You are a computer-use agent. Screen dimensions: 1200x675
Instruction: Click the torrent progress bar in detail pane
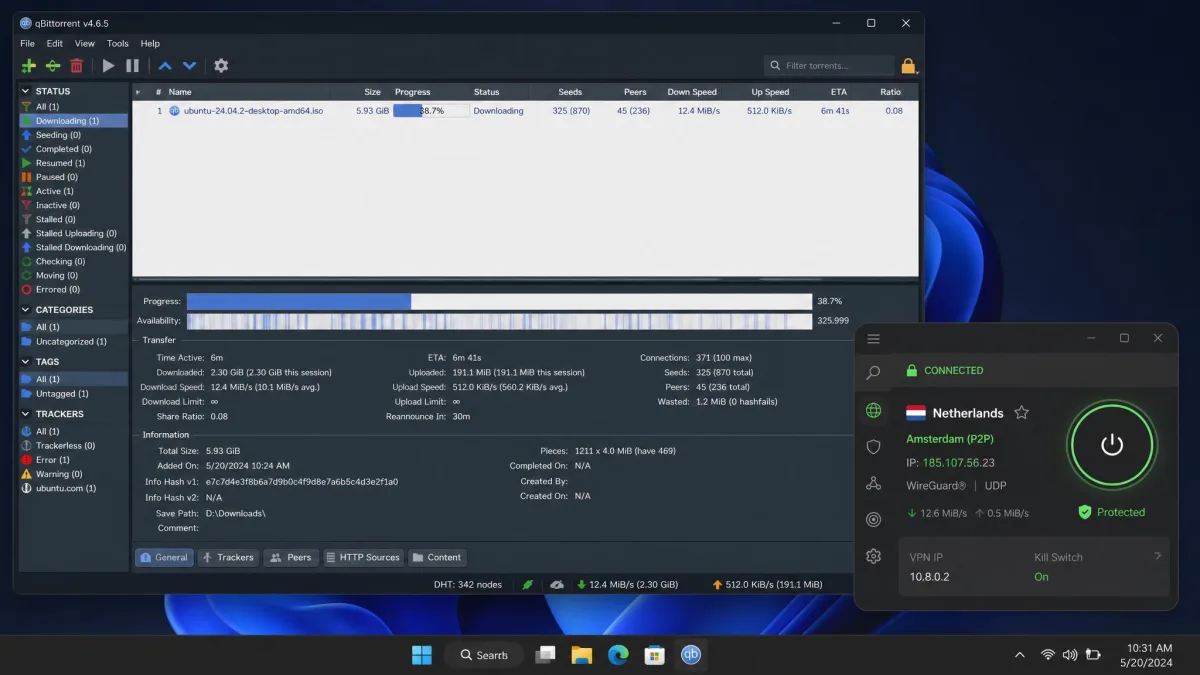pyautogui.click(x=499, y=301)
